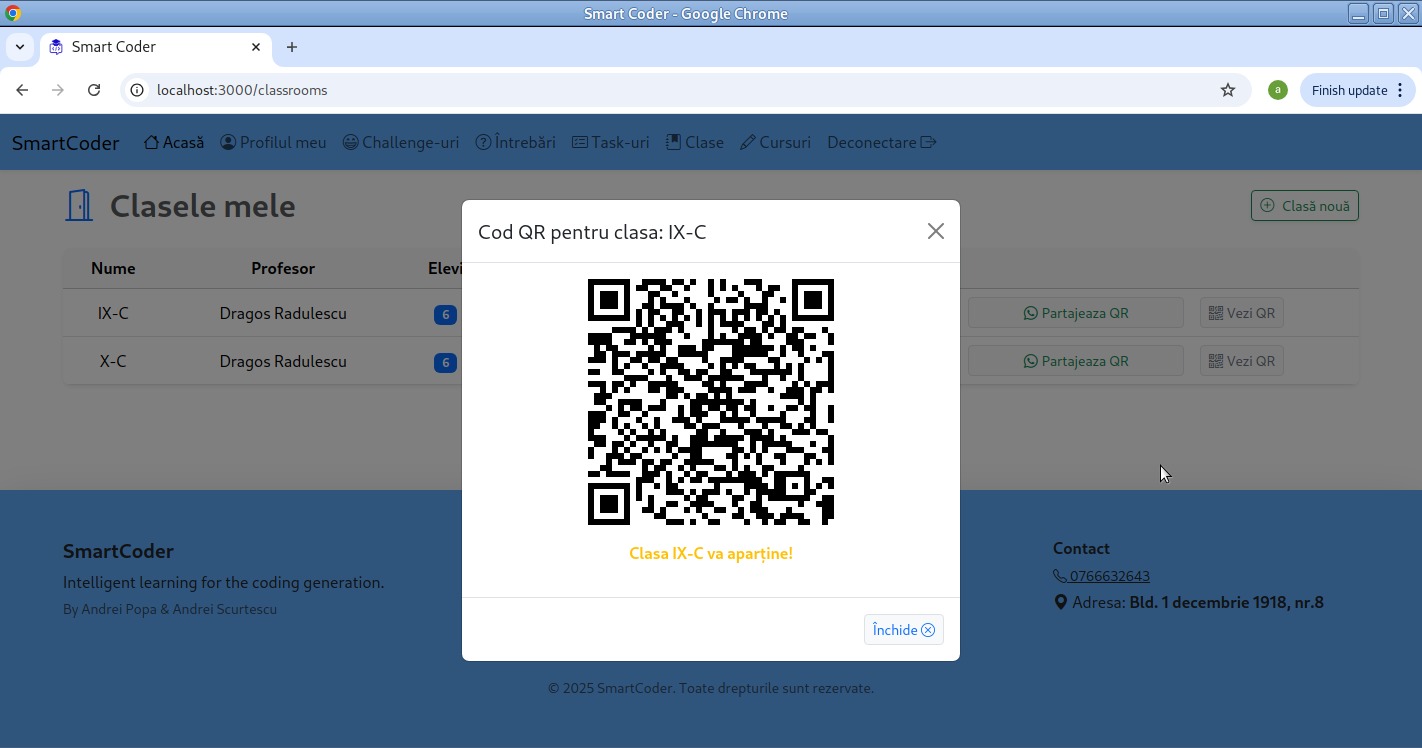This screenshot has height=748, width=1422.
Task: Click the site information icon in the address bar
Action: 138,90
